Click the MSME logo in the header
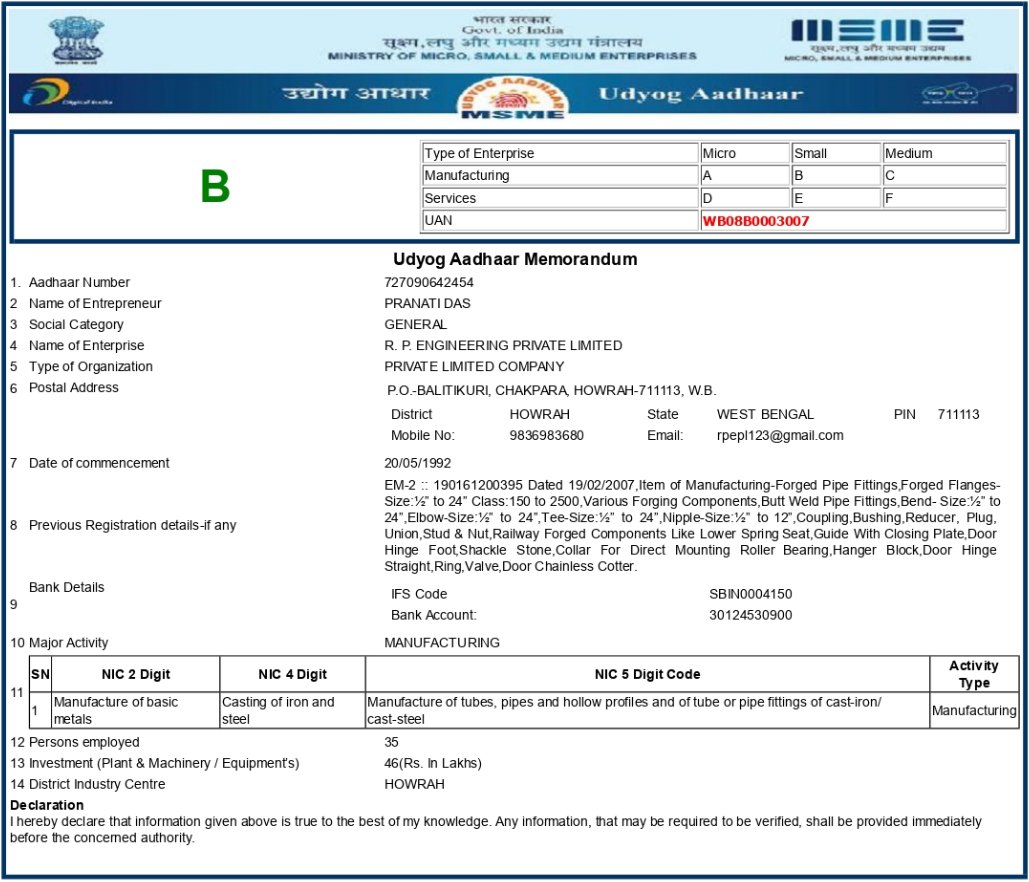This screenshot has width=1029, height=882. 878,38
